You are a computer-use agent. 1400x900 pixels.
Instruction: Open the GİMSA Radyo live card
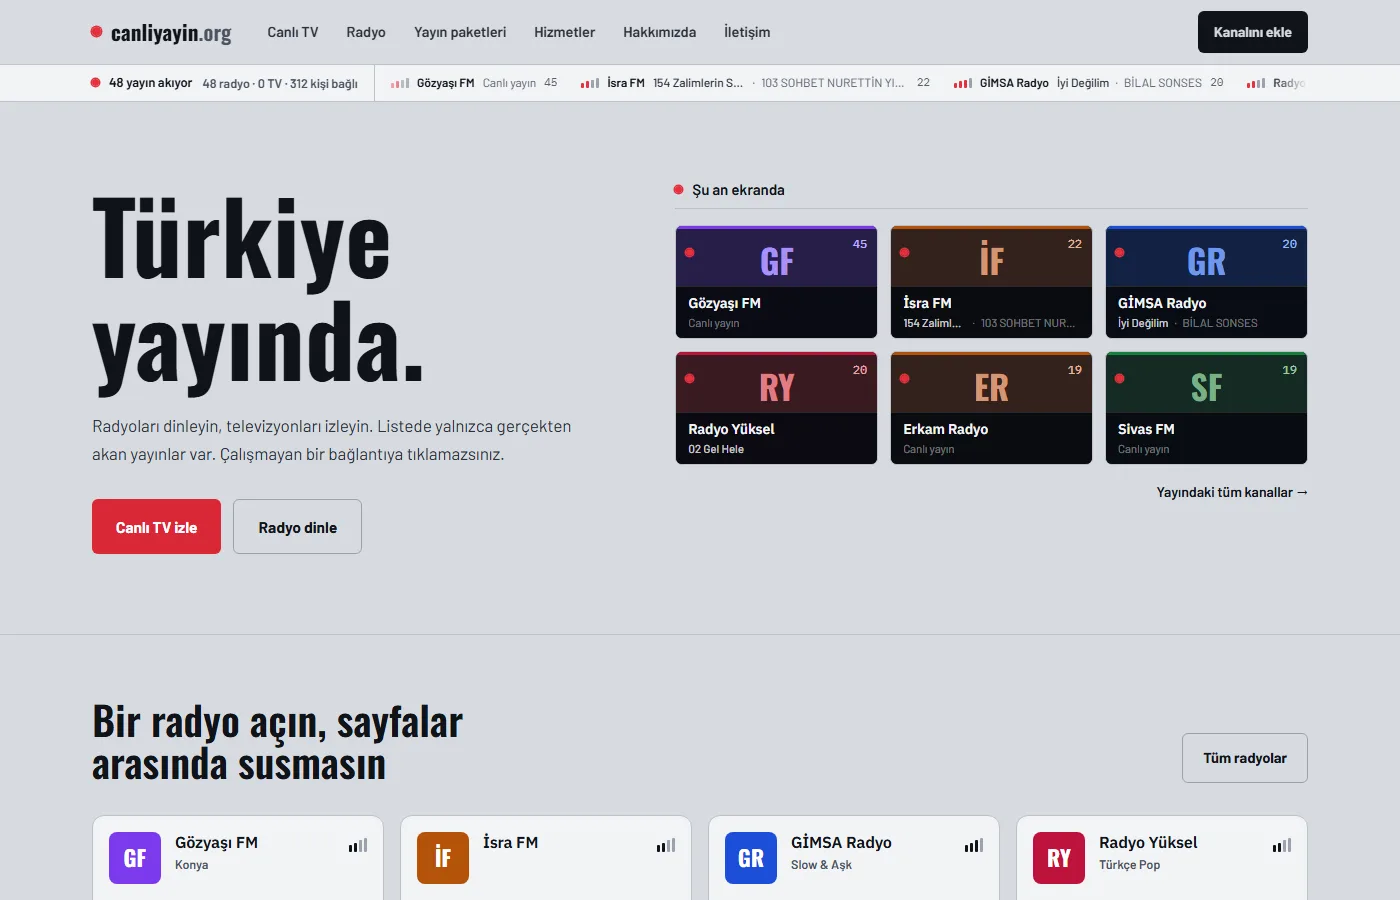pos(1206,282)
